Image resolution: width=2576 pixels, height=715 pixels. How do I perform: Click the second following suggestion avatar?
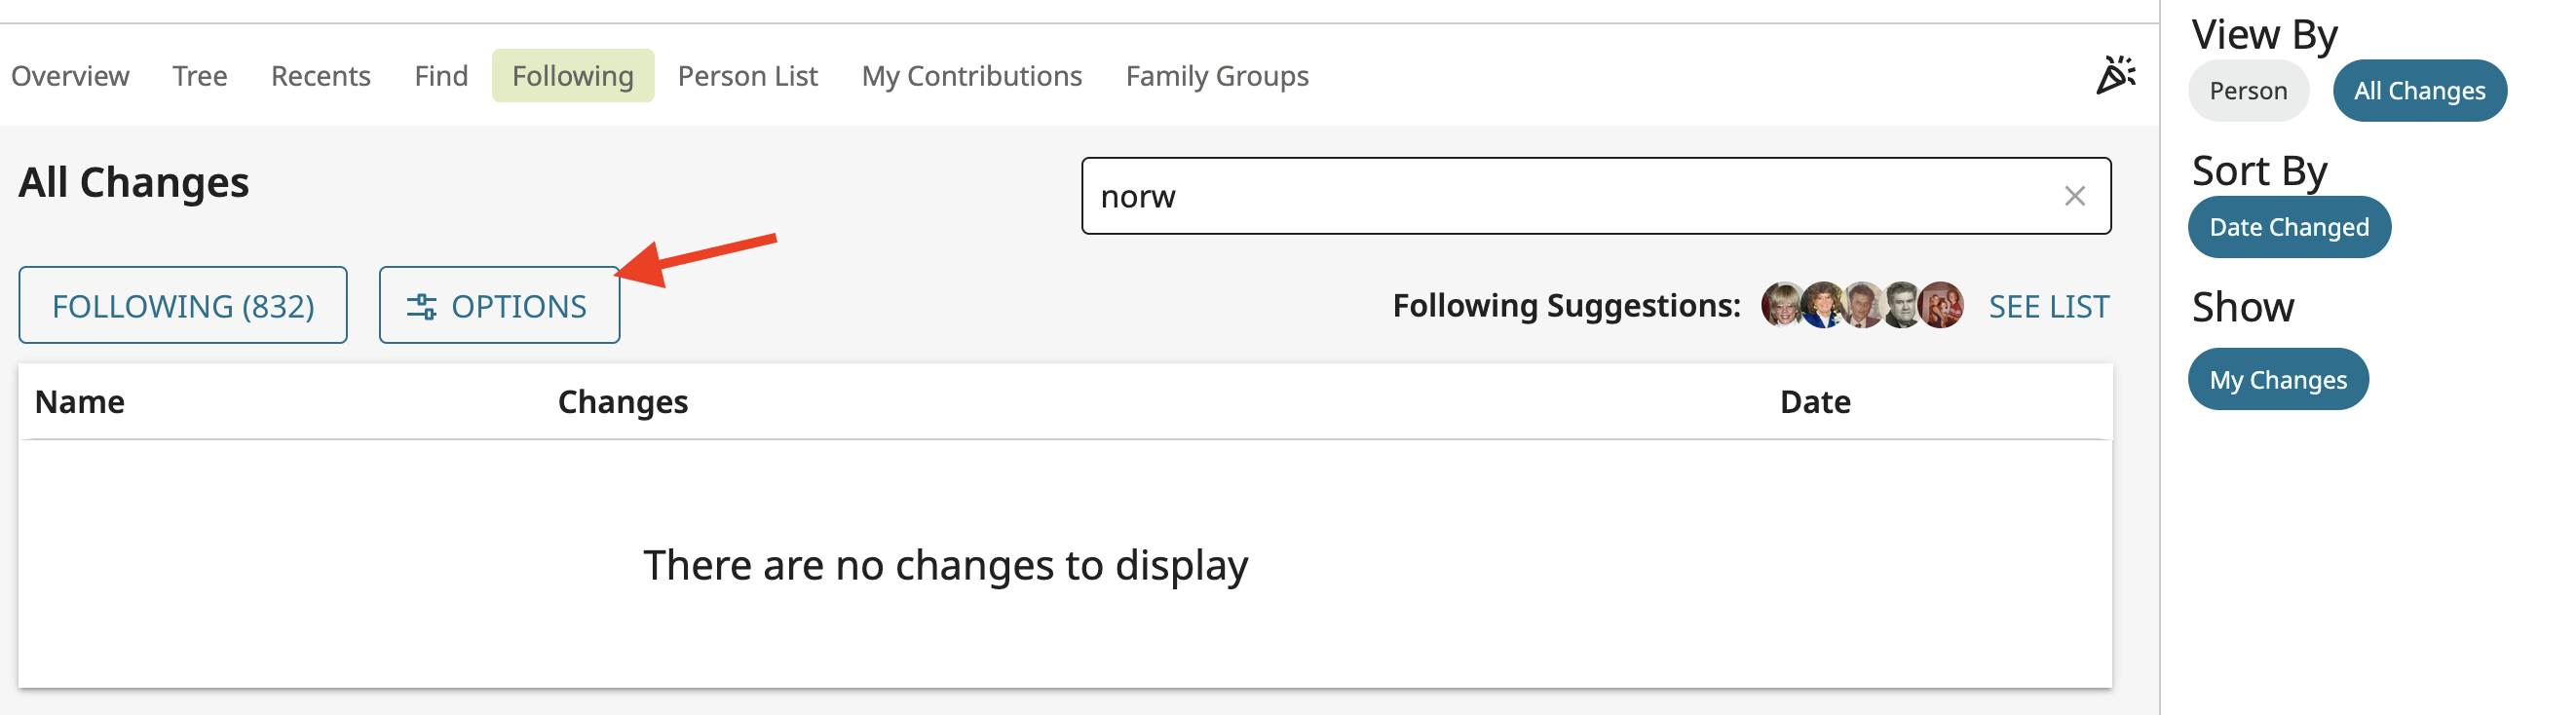point(1822,305)
